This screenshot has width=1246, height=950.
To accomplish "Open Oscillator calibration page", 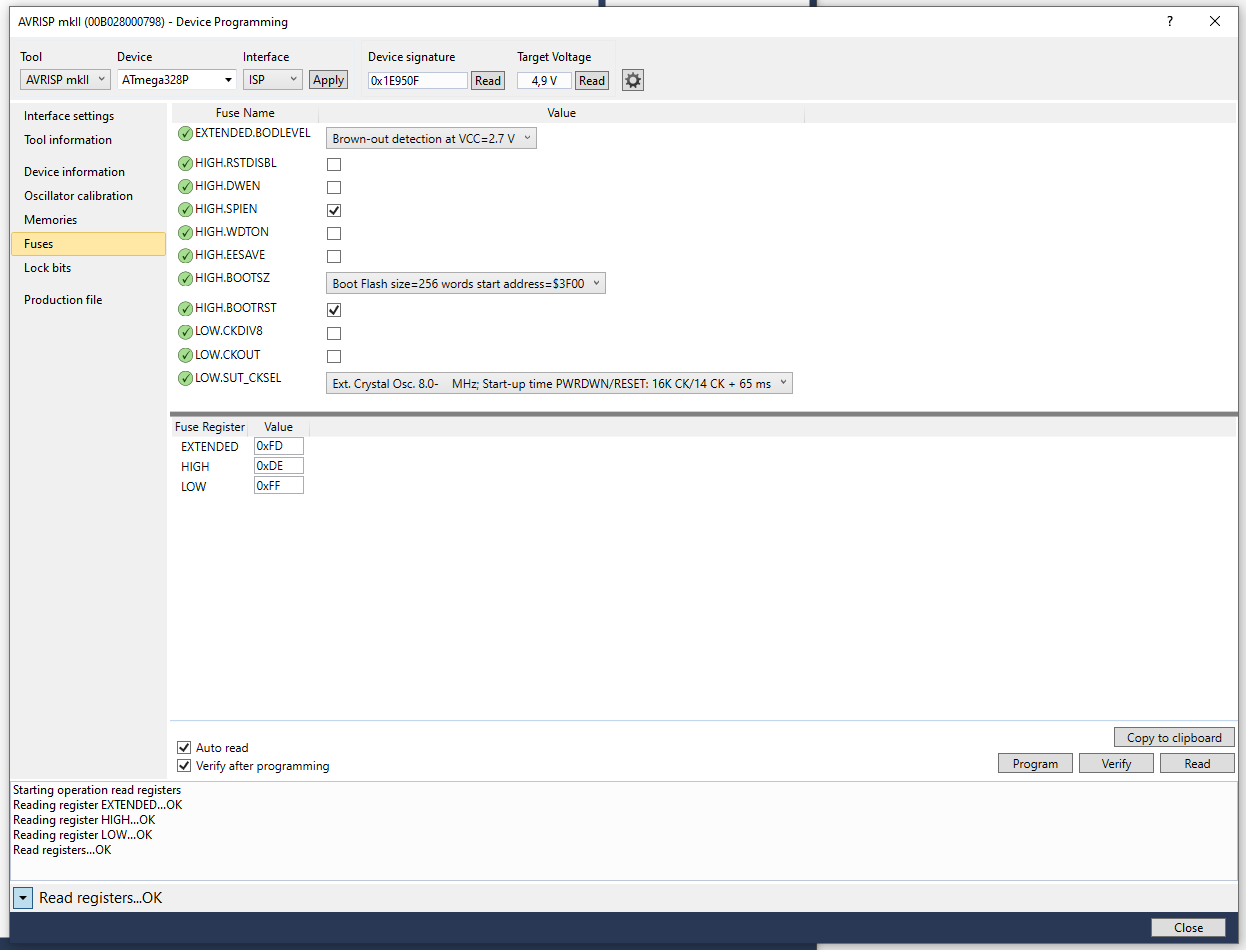I will [x=79, y=196].
